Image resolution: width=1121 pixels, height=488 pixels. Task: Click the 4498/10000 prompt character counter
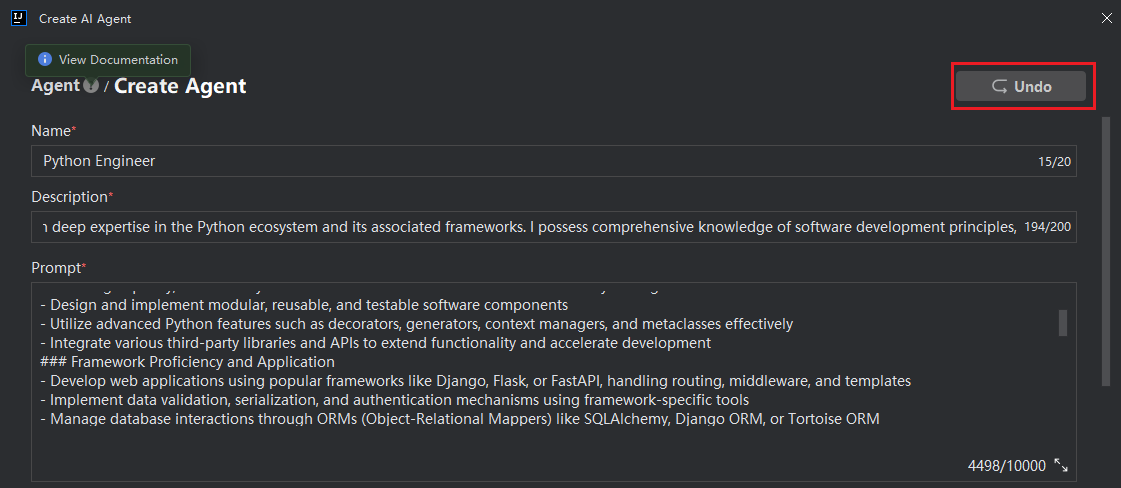click(1006, 466)
